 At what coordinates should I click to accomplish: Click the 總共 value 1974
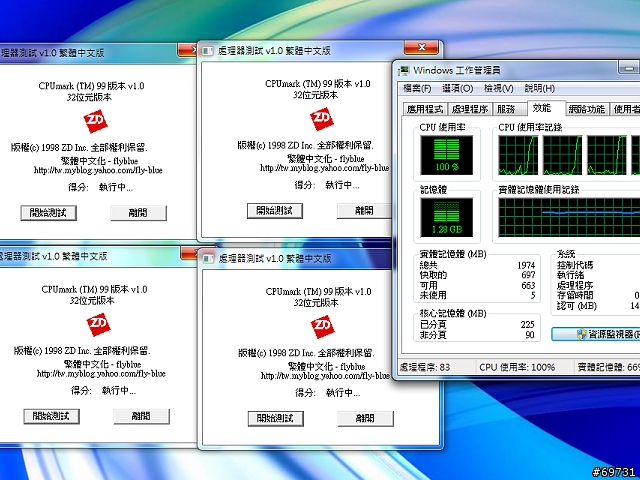click(526, 265)
